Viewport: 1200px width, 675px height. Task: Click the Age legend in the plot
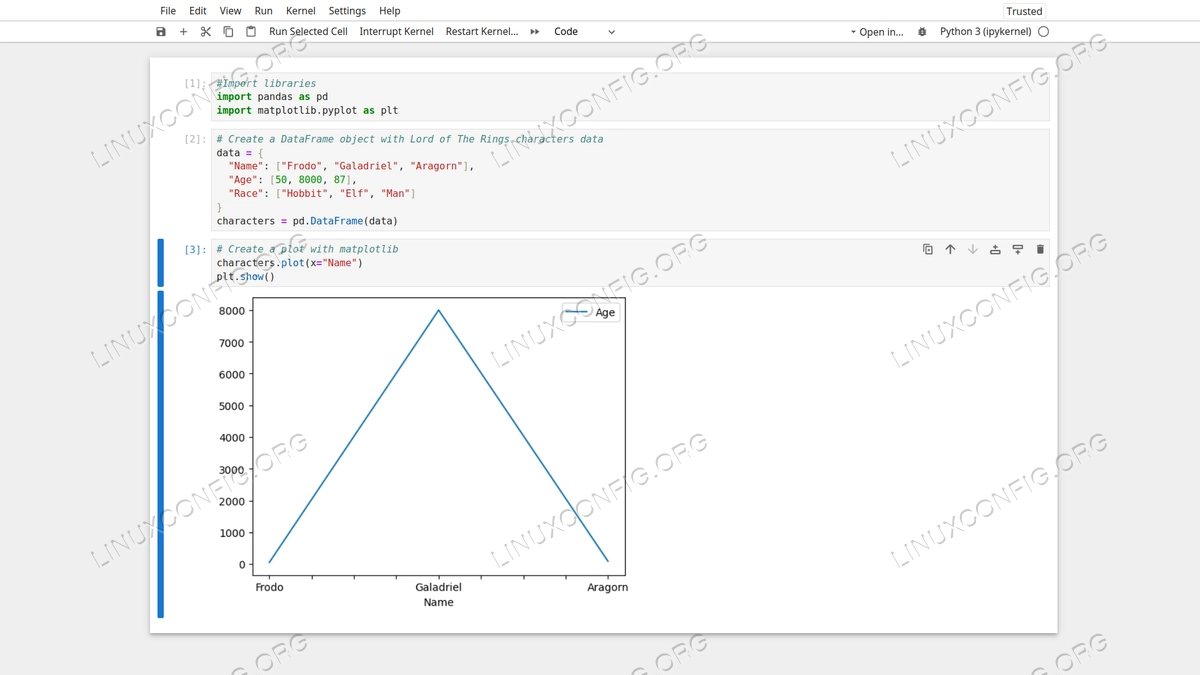click(591, 313)
